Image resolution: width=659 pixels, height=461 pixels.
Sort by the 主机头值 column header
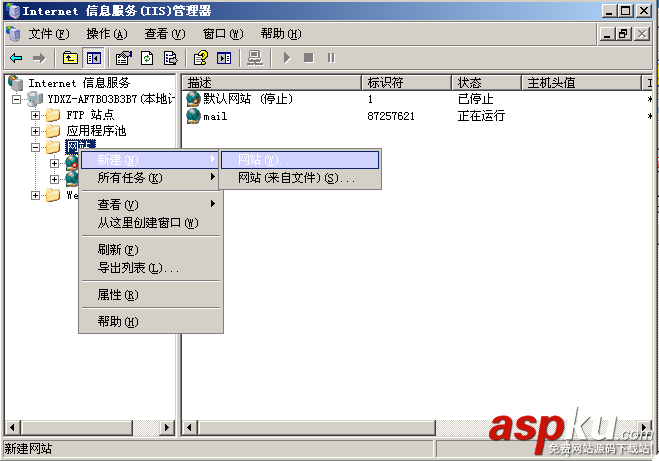coord(582,83)
